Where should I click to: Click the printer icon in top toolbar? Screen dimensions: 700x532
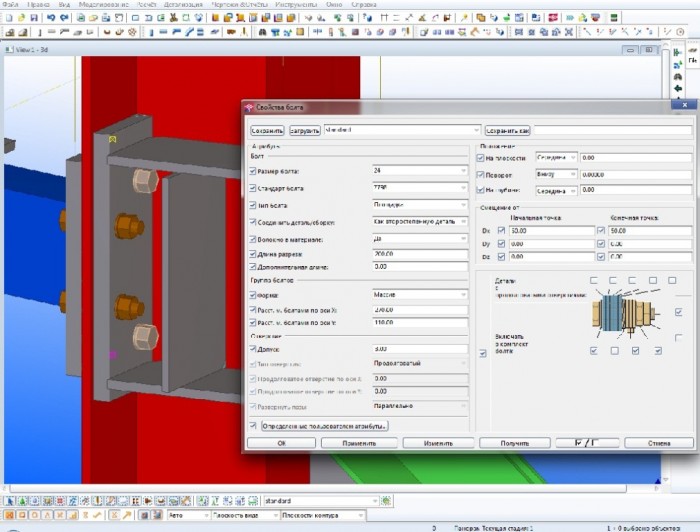[x=106, y=18]
